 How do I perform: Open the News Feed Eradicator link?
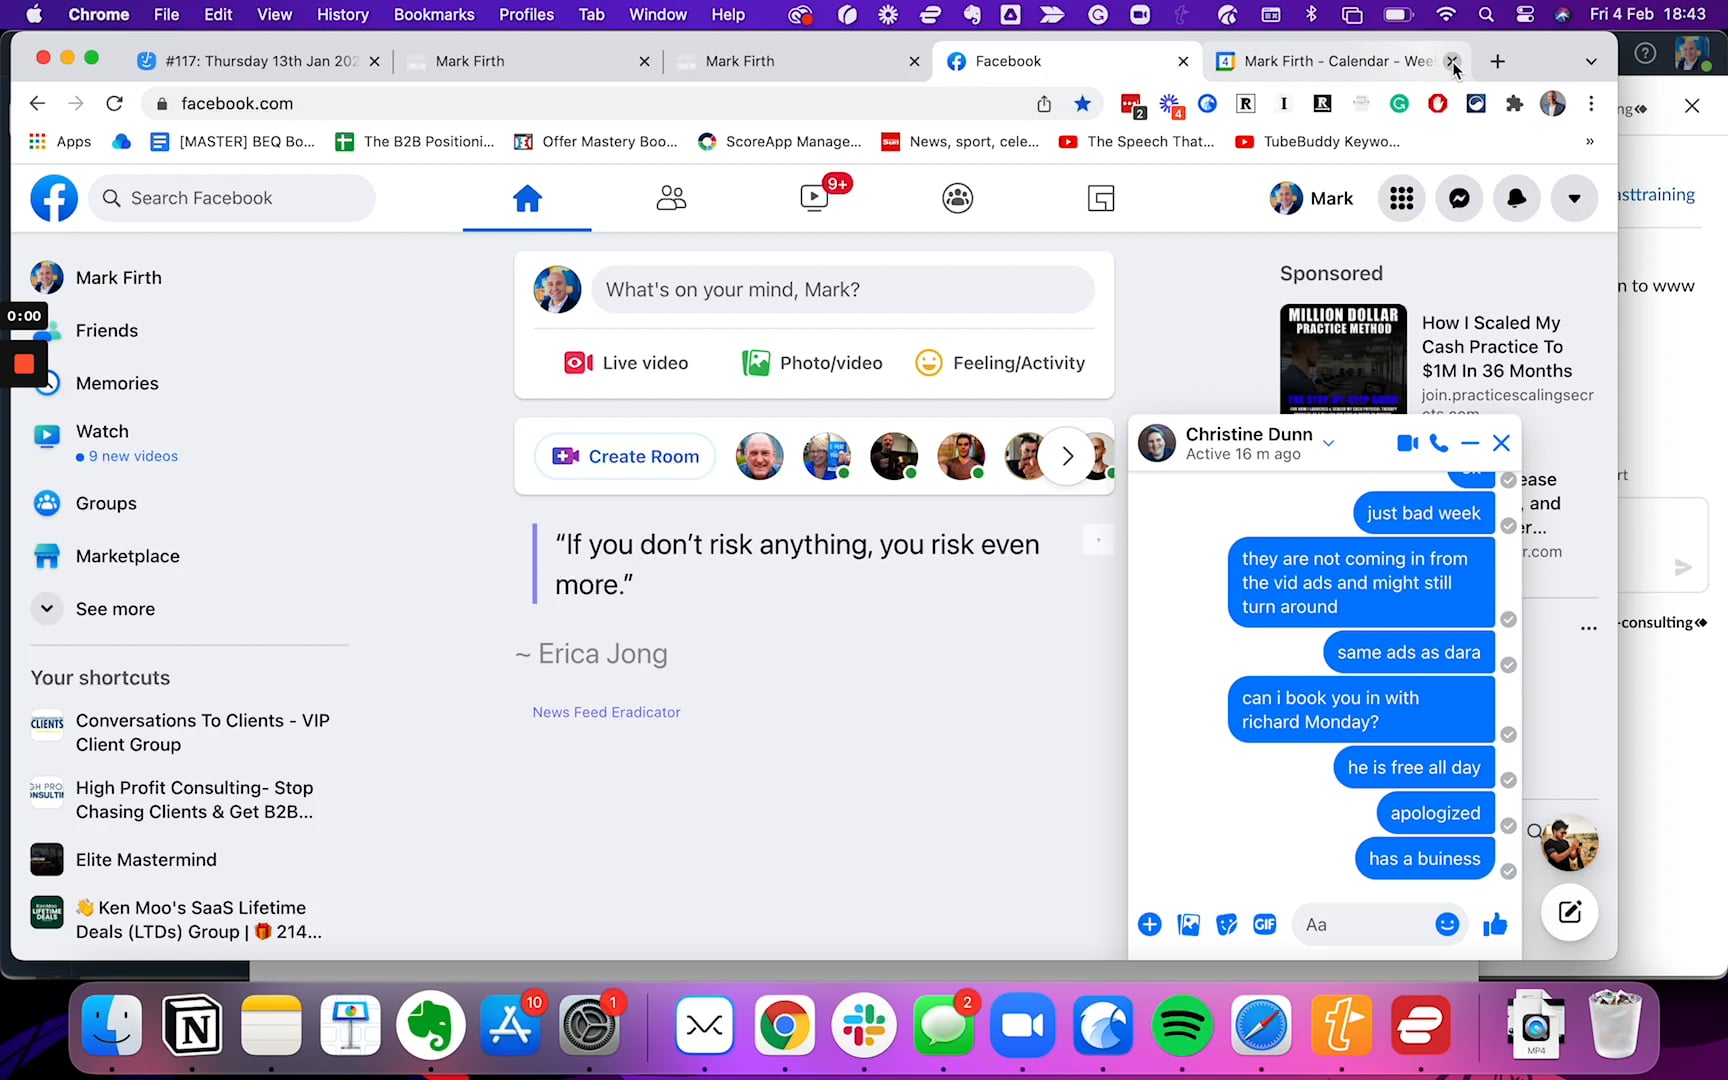605,712
